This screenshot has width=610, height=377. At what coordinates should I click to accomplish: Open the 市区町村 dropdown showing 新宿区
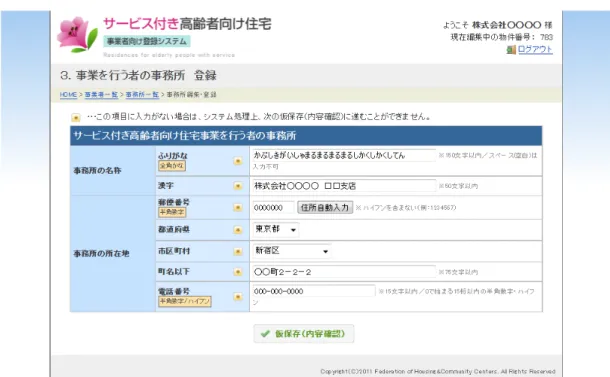point(292,251)
